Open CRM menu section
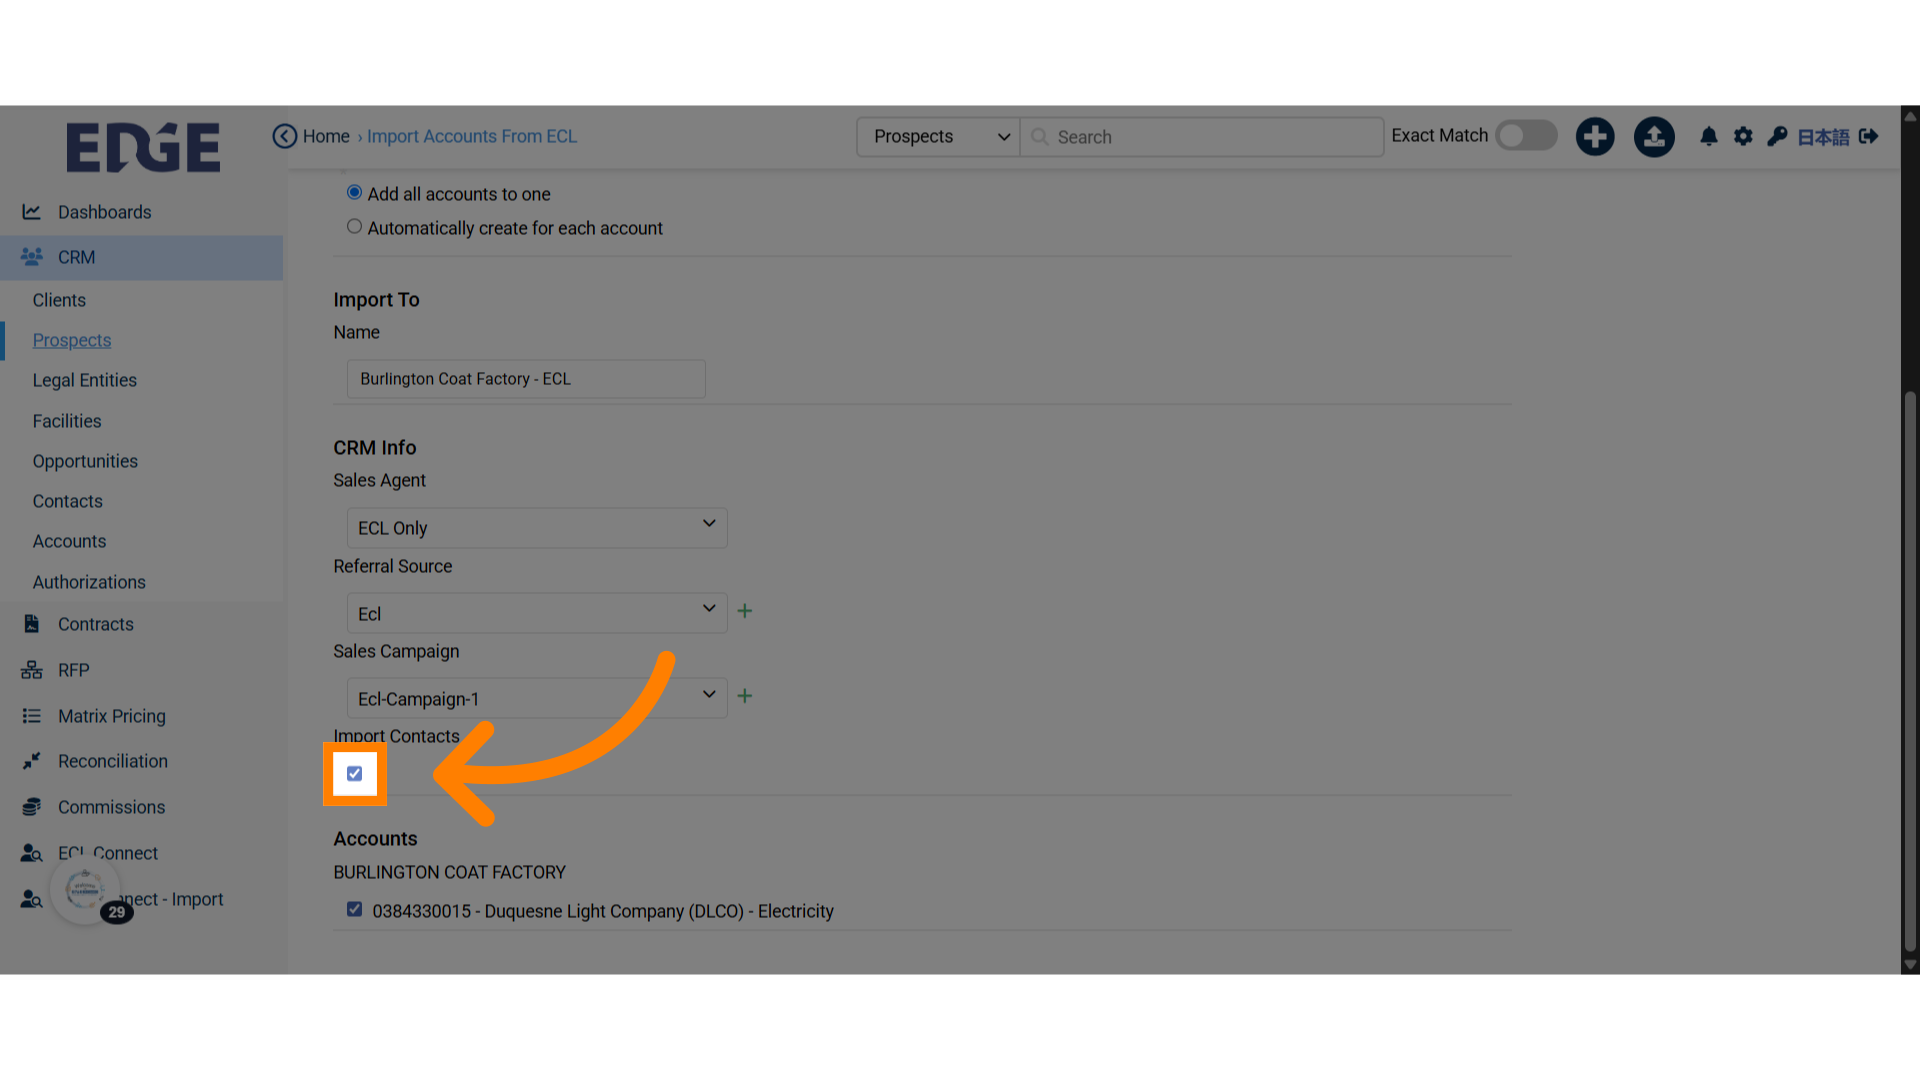Image resolution: width=1920 pixels, height=1080 pixels. pyautogui.click(x=141, y=257)
